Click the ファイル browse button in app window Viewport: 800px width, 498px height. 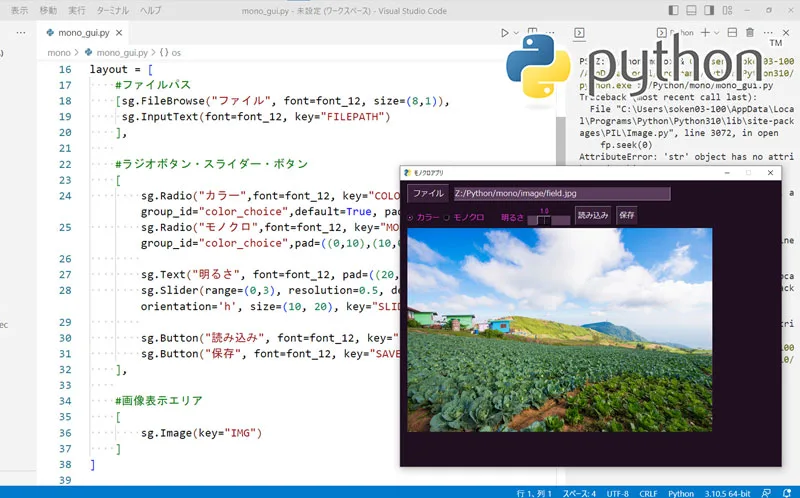point(428,193)
